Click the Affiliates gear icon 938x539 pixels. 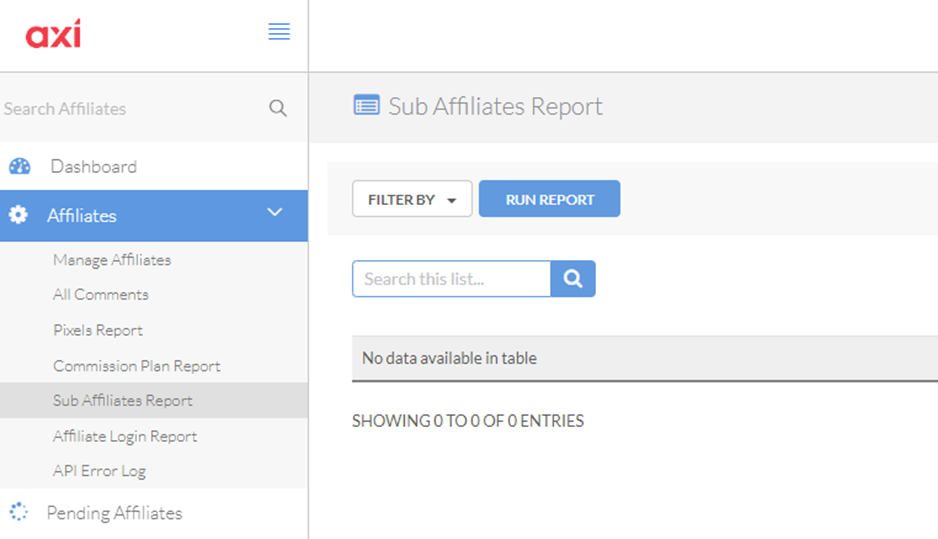click(19, 215)
